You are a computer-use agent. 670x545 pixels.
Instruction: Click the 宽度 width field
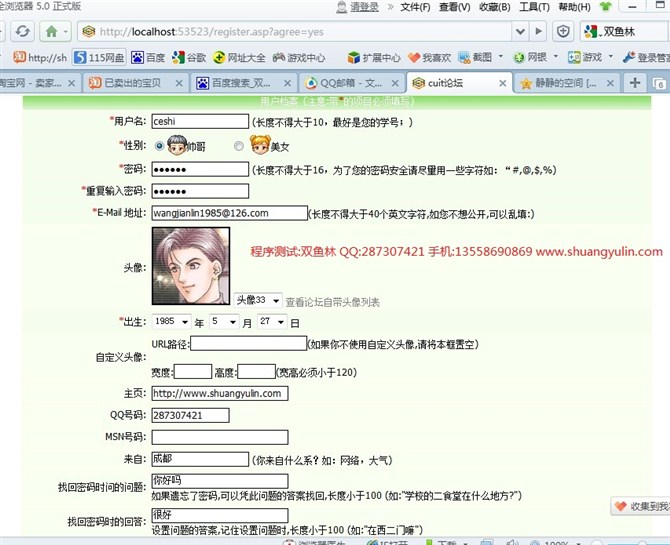click(x=193, y=372)
